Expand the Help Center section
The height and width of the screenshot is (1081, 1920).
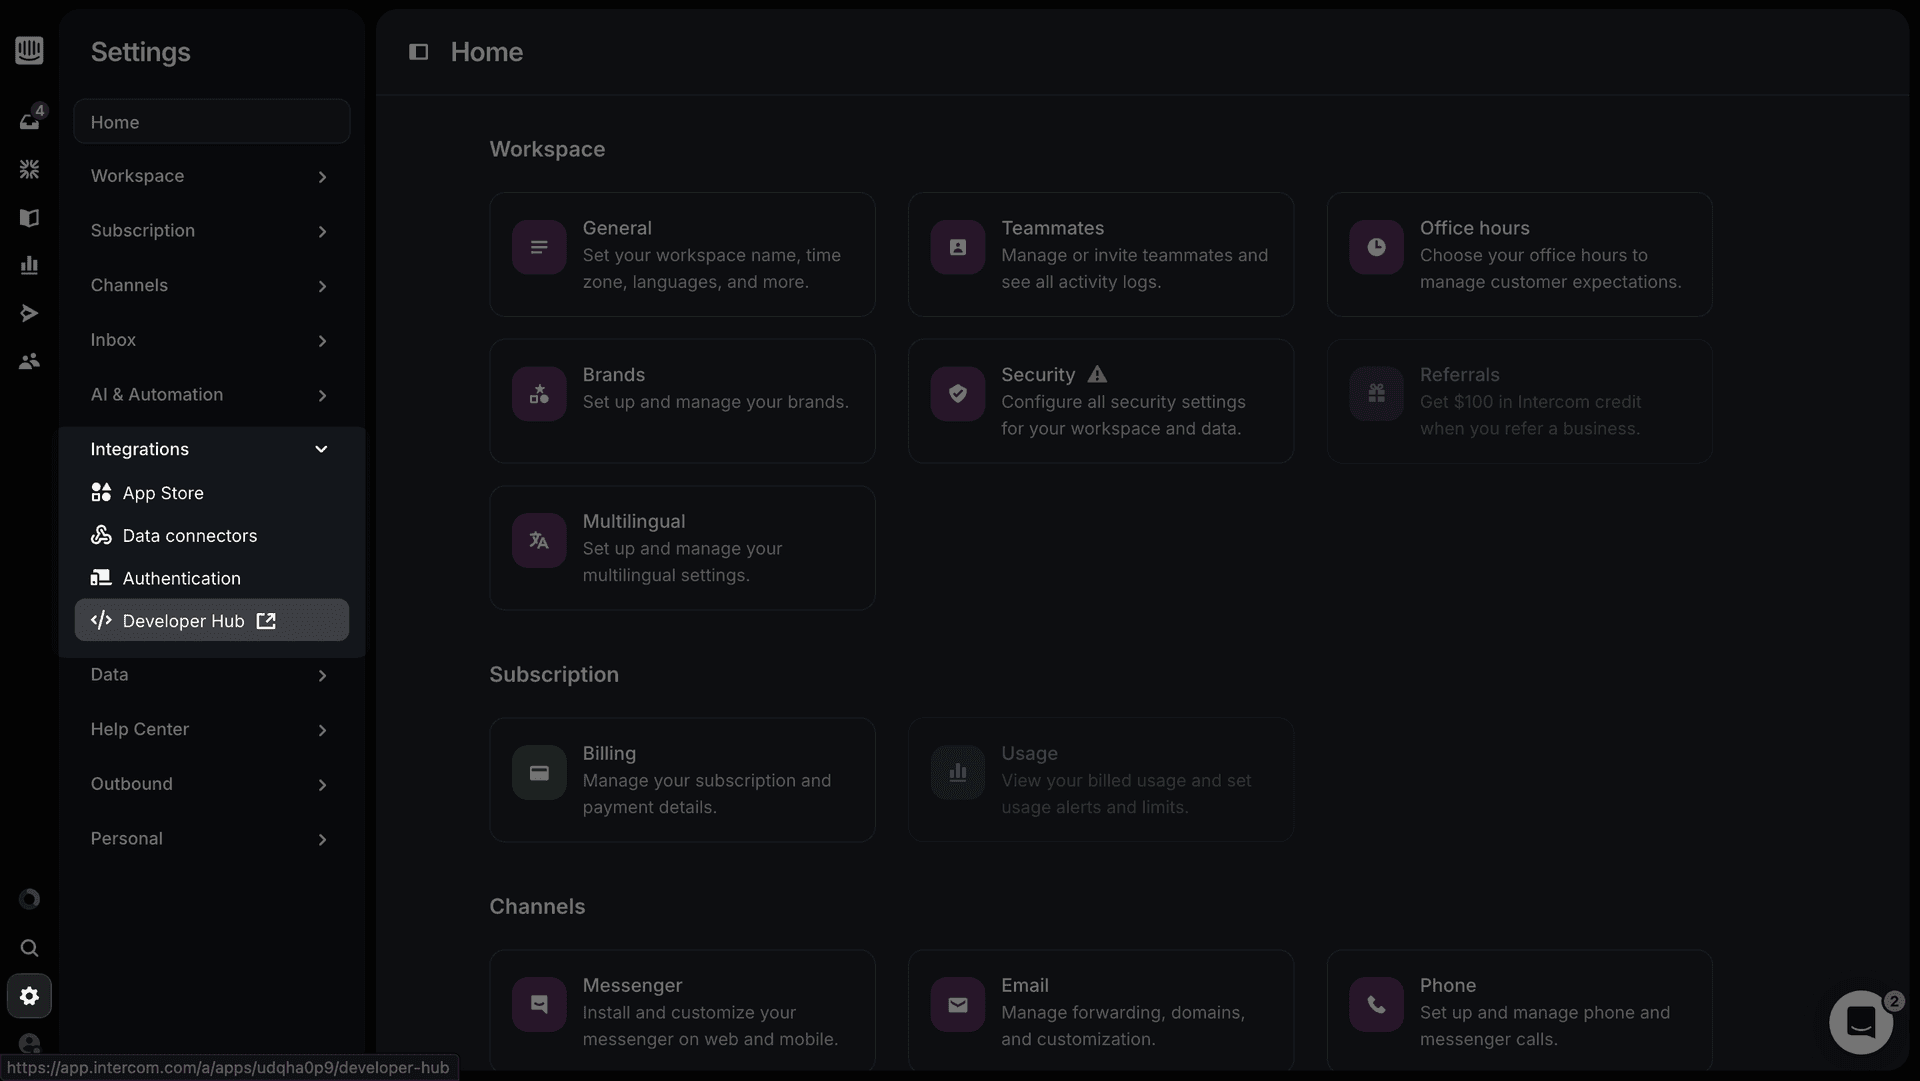pyautogui.click(x=211, y=729)
